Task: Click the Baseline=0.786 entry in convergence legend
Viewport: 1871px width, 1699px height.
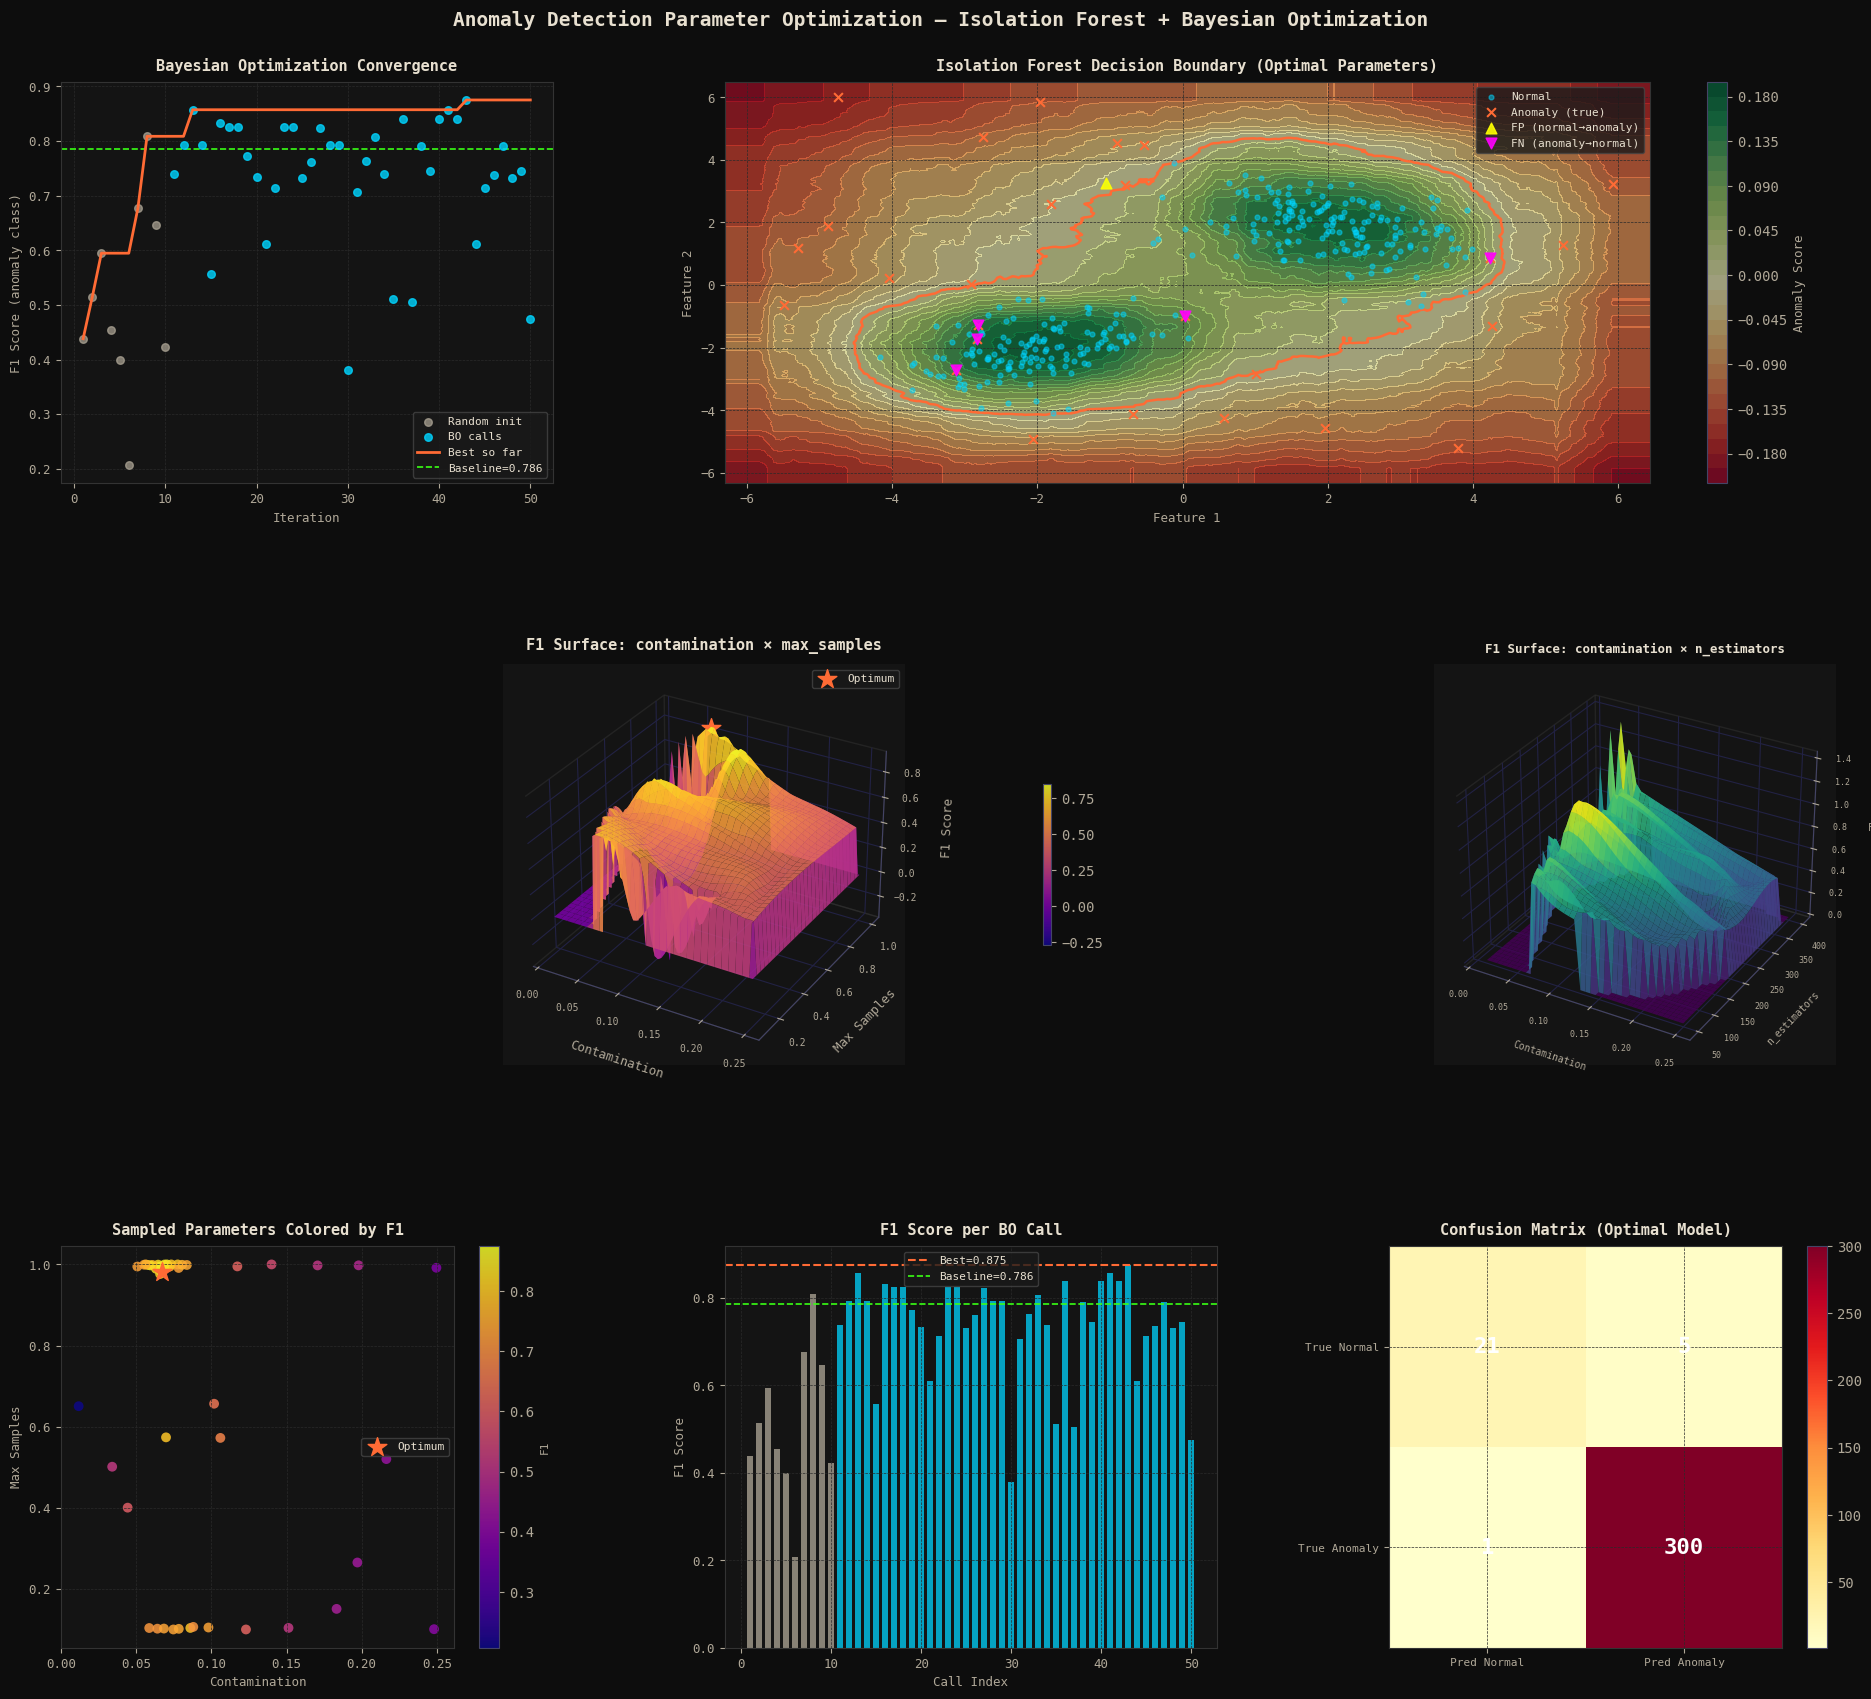Action: click(494, 469)
